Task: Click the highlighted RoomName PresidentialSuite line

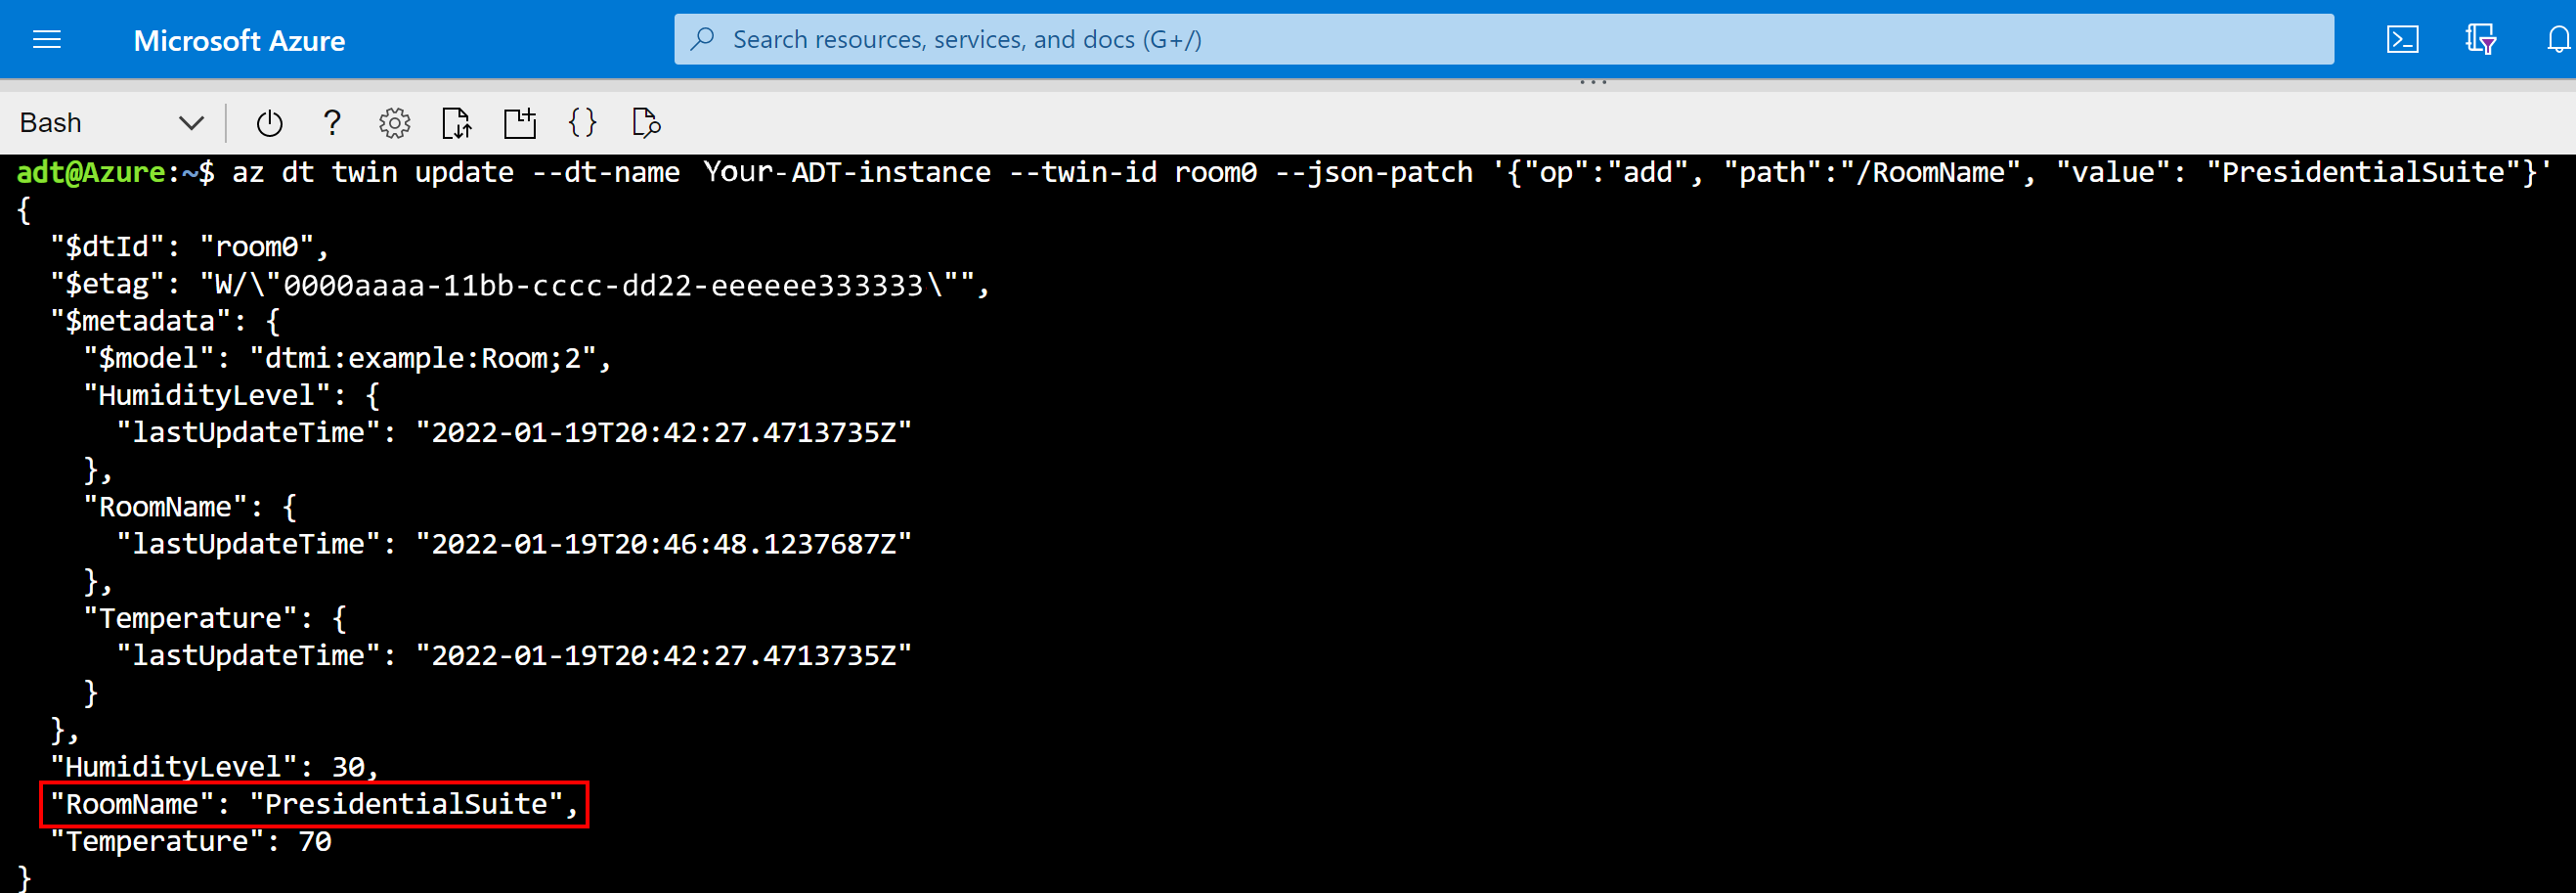Action: [x=314, y=804]
